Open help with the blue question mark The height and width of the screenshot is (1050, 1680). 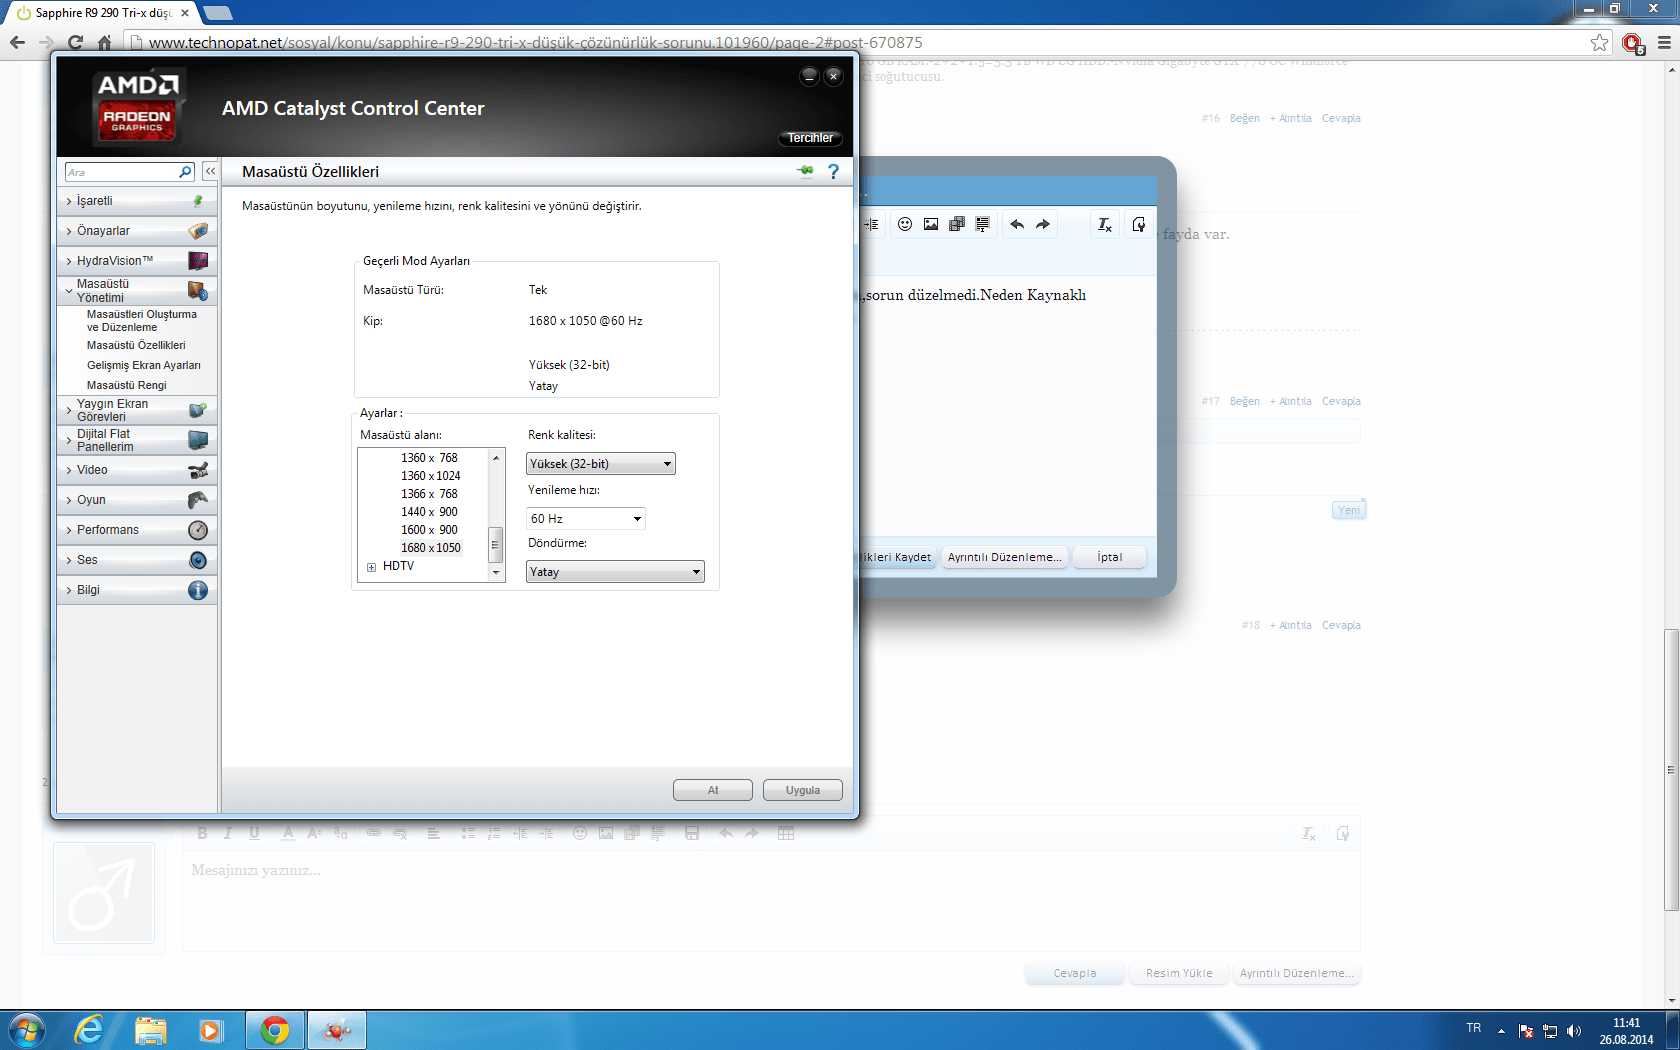pyautogui.click(x=833, y=171)
